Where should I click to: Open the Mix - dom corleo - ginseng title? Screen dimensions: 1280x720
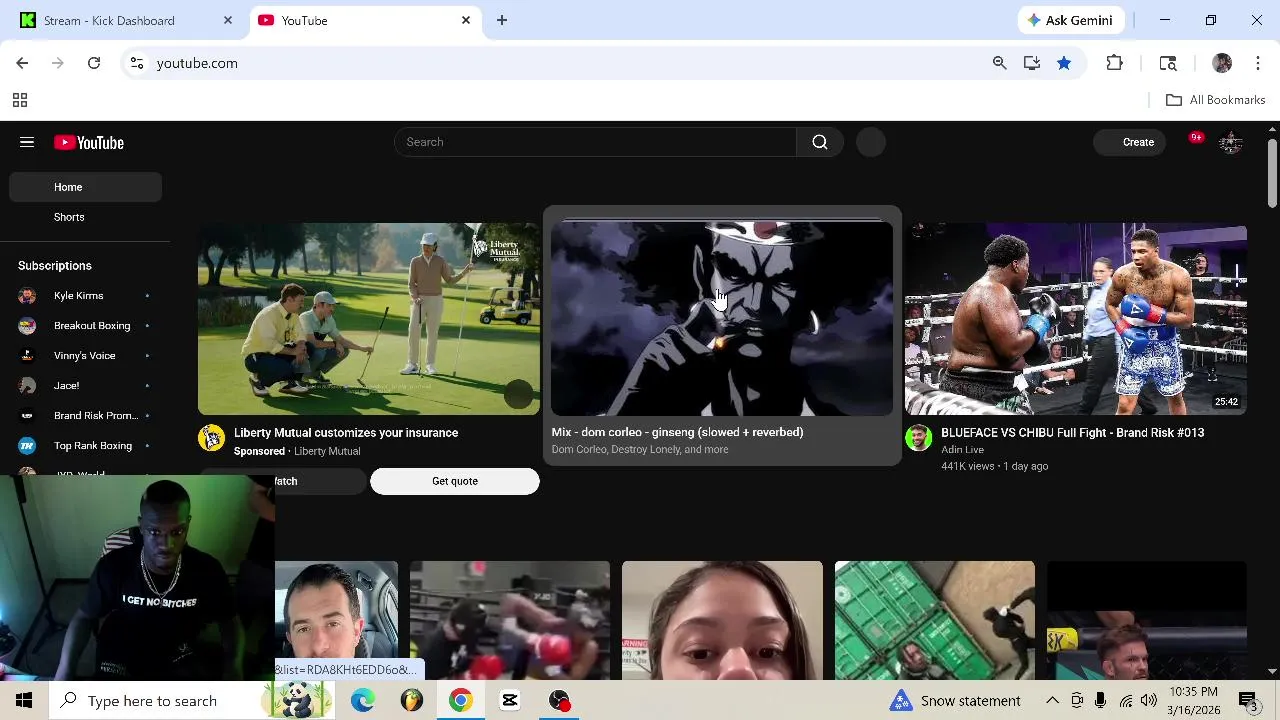(x=677, y=432)
